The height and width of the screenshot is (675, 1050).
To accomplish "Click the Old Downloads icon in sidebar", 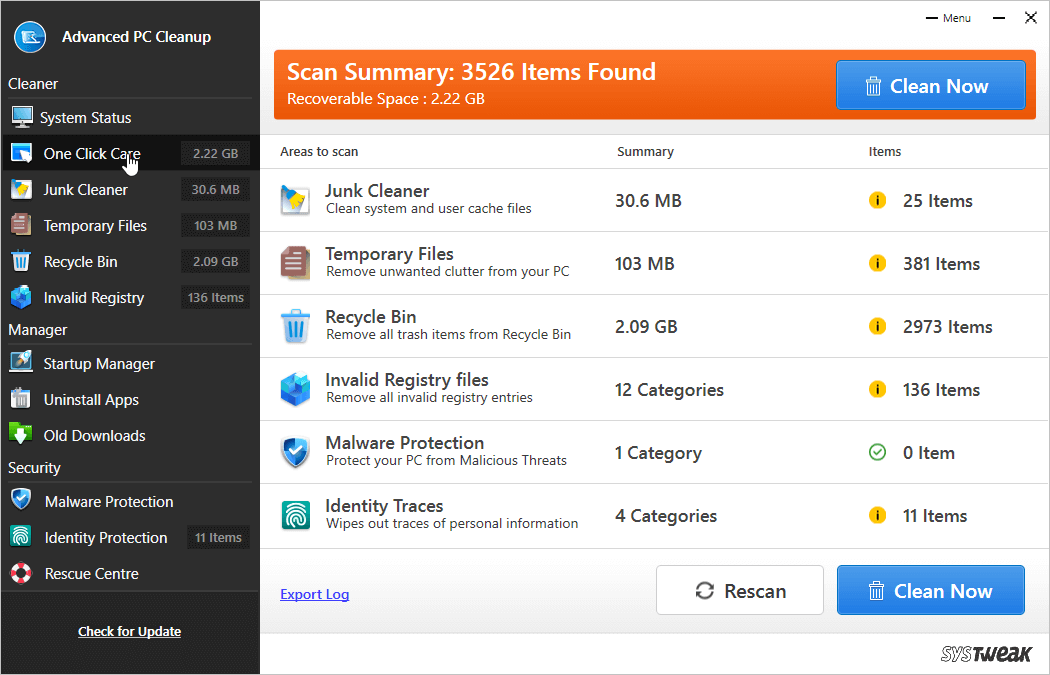I will [20, 435].
